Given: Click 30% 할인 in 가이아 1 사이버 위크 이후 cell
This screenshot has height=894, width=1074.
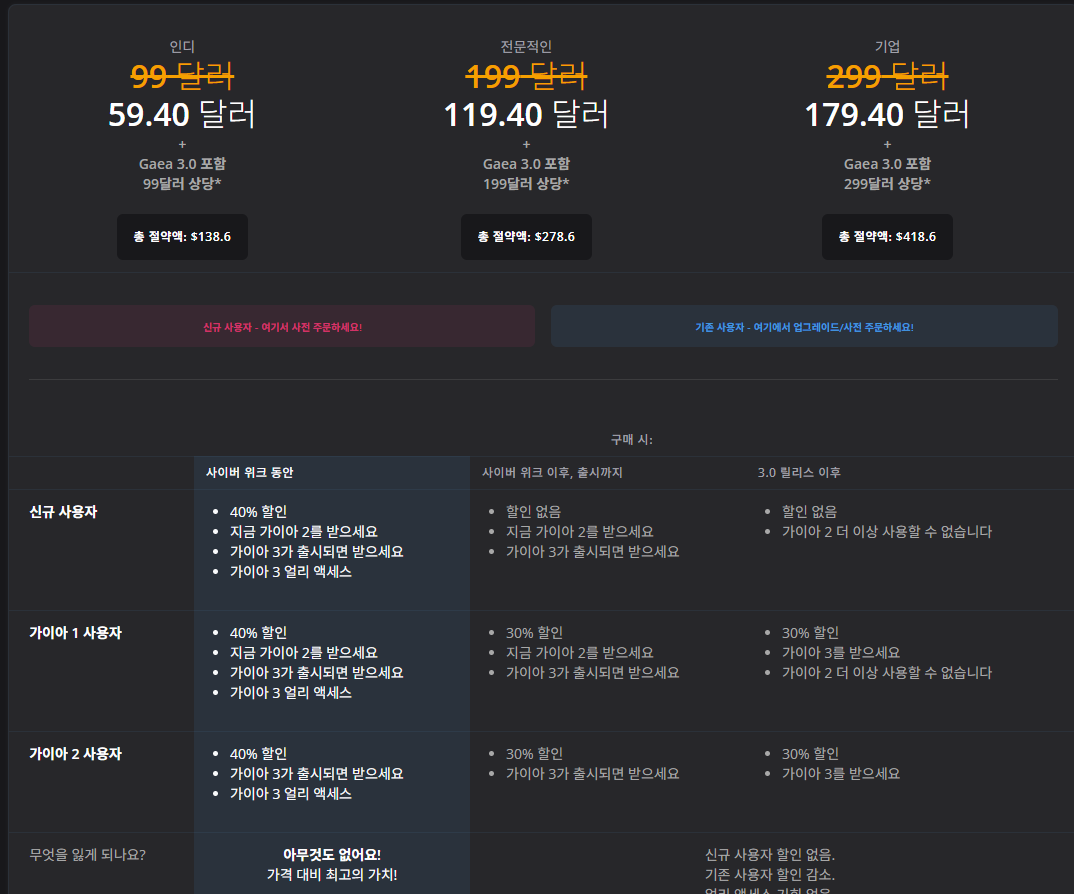Looking at the screenshot, I should pos(534,632).
